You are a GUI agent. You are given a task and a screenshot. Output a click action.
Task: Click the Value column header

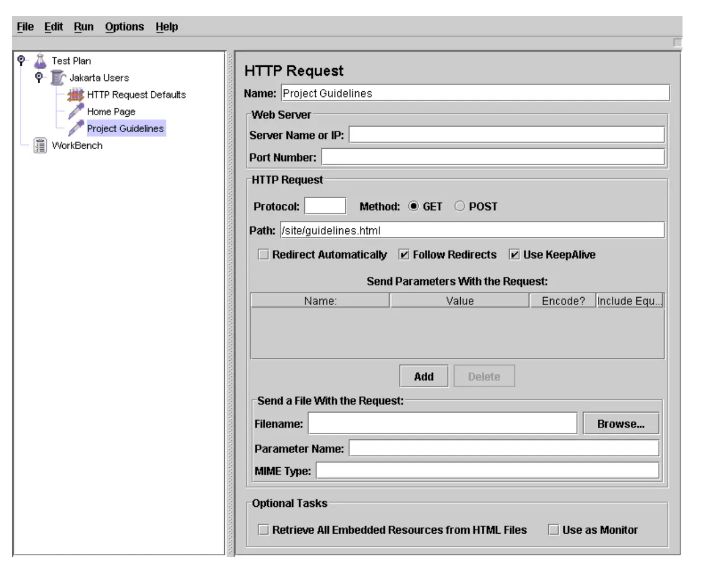[459, 301]
